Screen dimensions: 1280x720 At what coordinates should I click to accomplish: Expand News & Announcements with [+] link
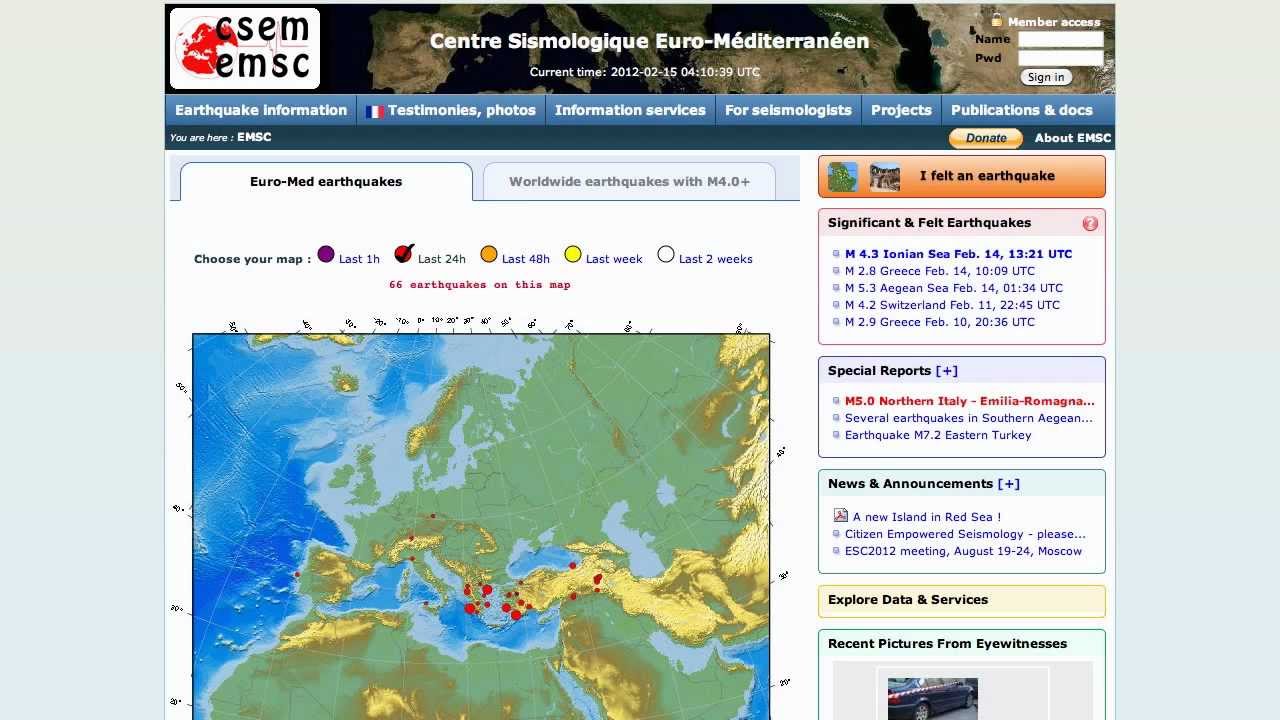[1008, 484]
